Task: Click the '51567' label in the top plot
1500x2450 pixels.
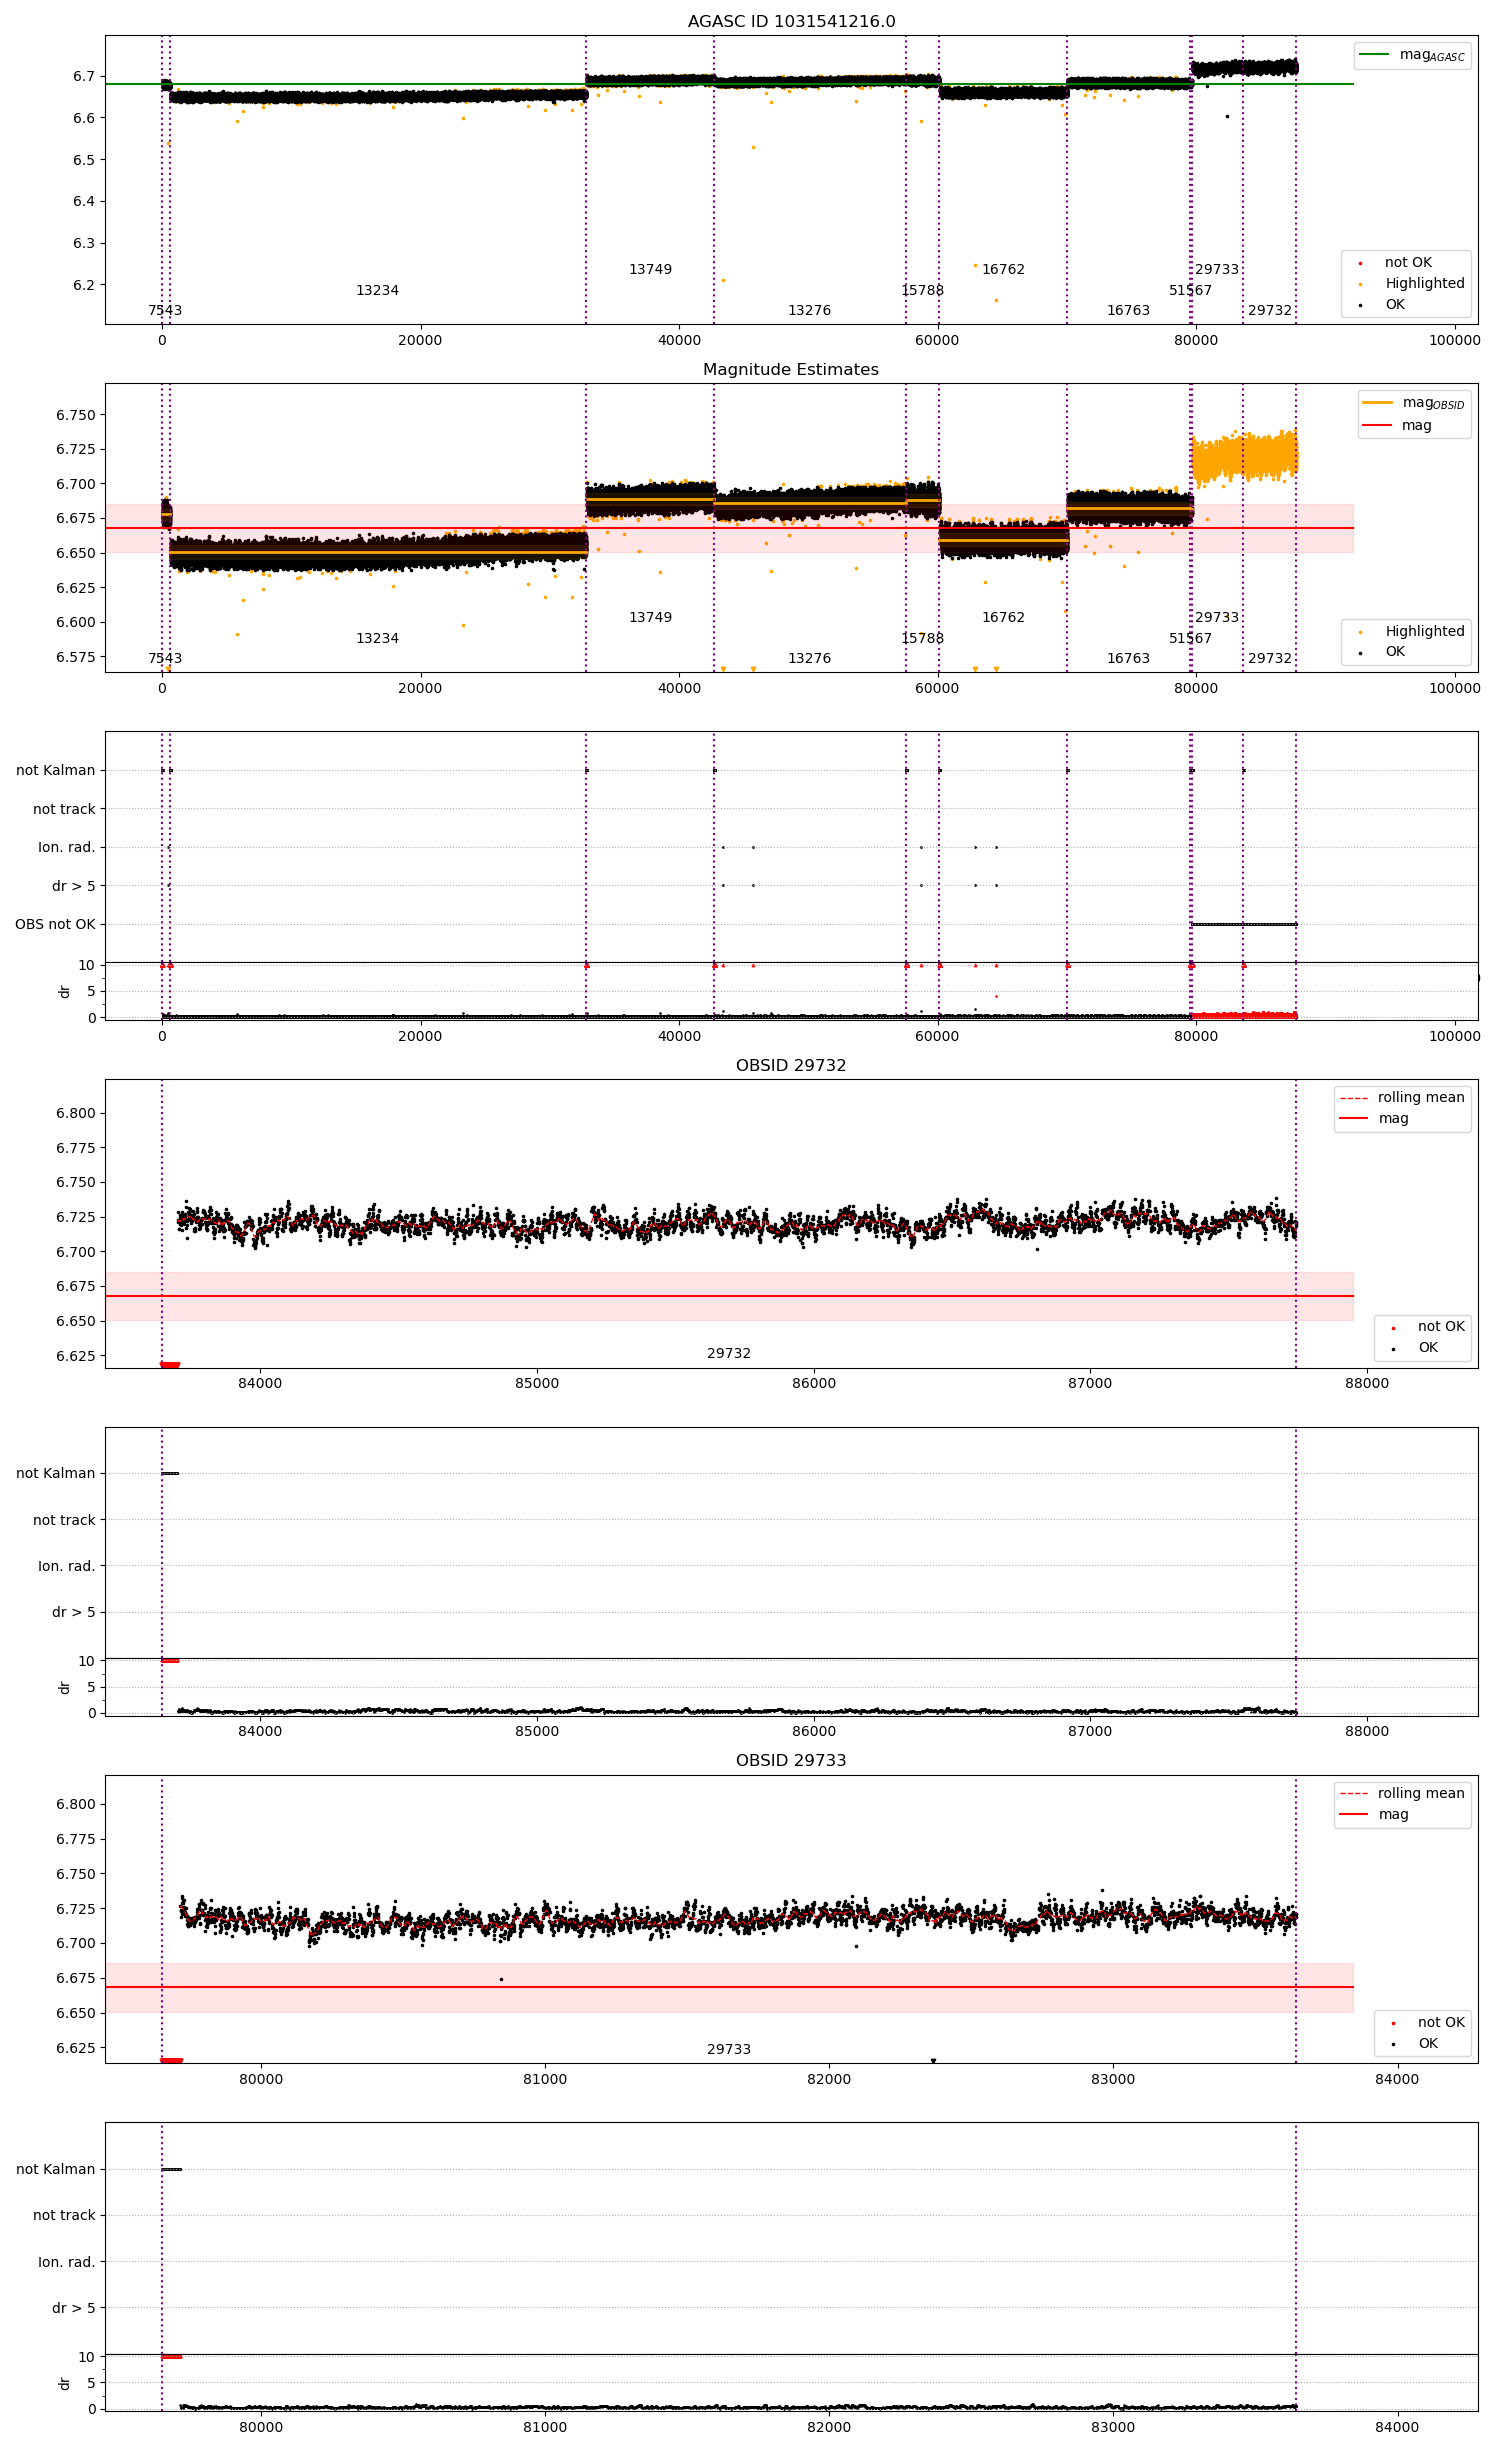Action: tap(1190, 290)
